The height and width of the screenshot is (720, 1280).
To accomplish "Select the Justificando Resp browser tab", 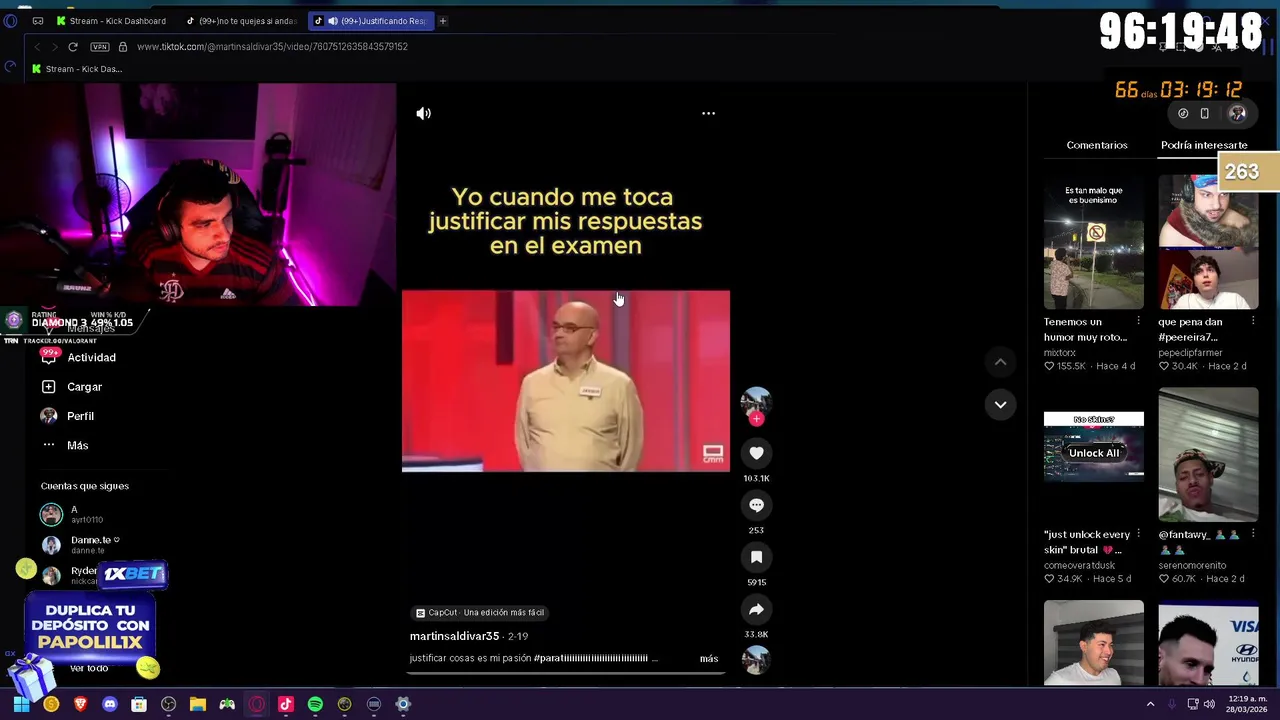I will click(373, 20).
